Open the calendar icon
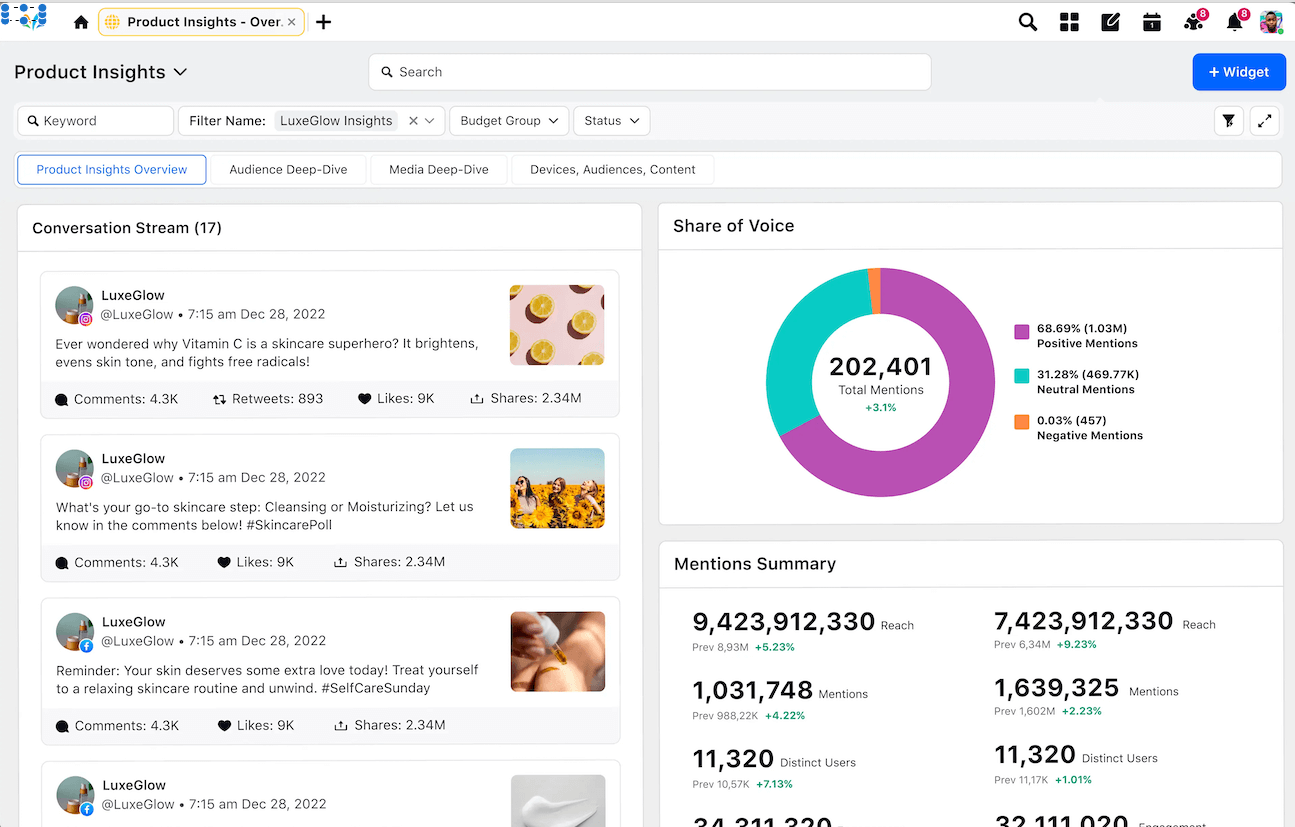The image size is (1295, 827). coord(1152,22)
